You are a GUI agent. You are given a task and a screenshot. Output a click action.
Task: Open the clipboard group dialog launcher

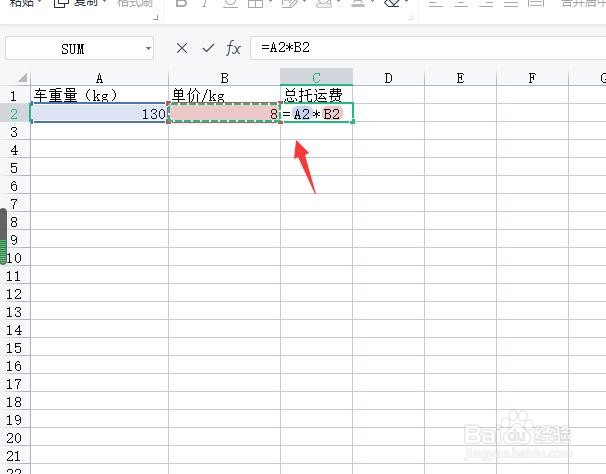pos(156,17)
